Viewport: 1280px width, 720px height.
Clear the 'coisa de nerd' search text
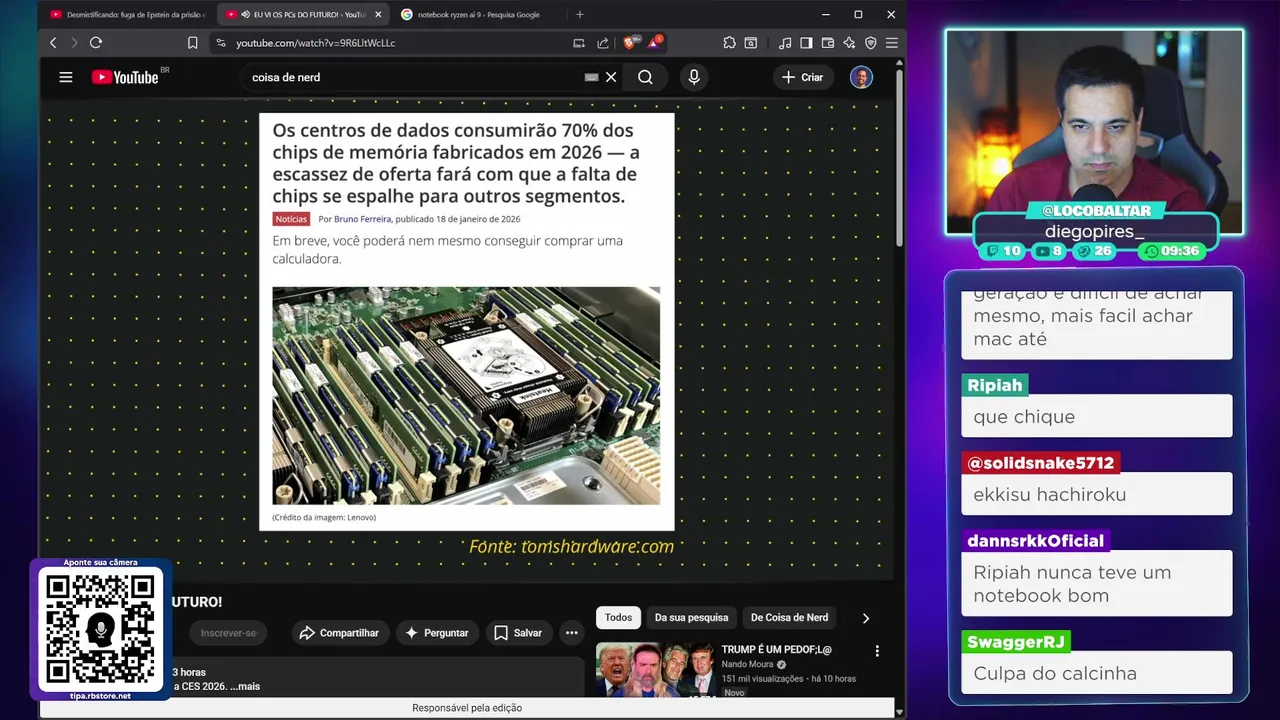click(x=611, y=77)
